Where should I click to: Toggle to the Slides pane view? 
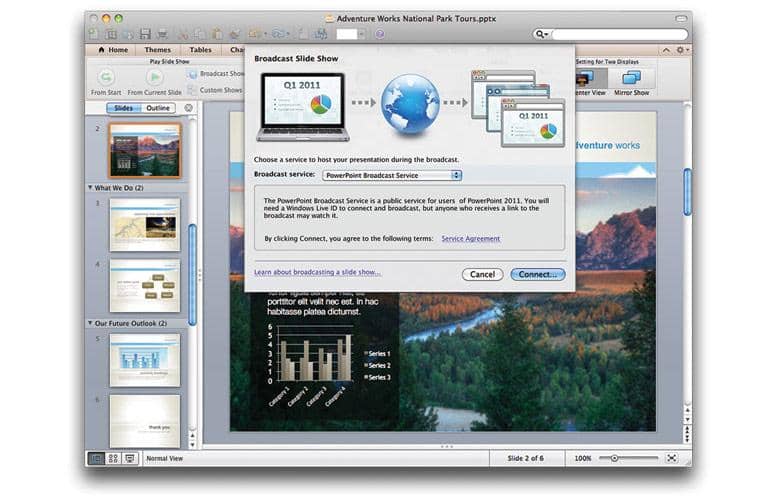tap(124, 108)
